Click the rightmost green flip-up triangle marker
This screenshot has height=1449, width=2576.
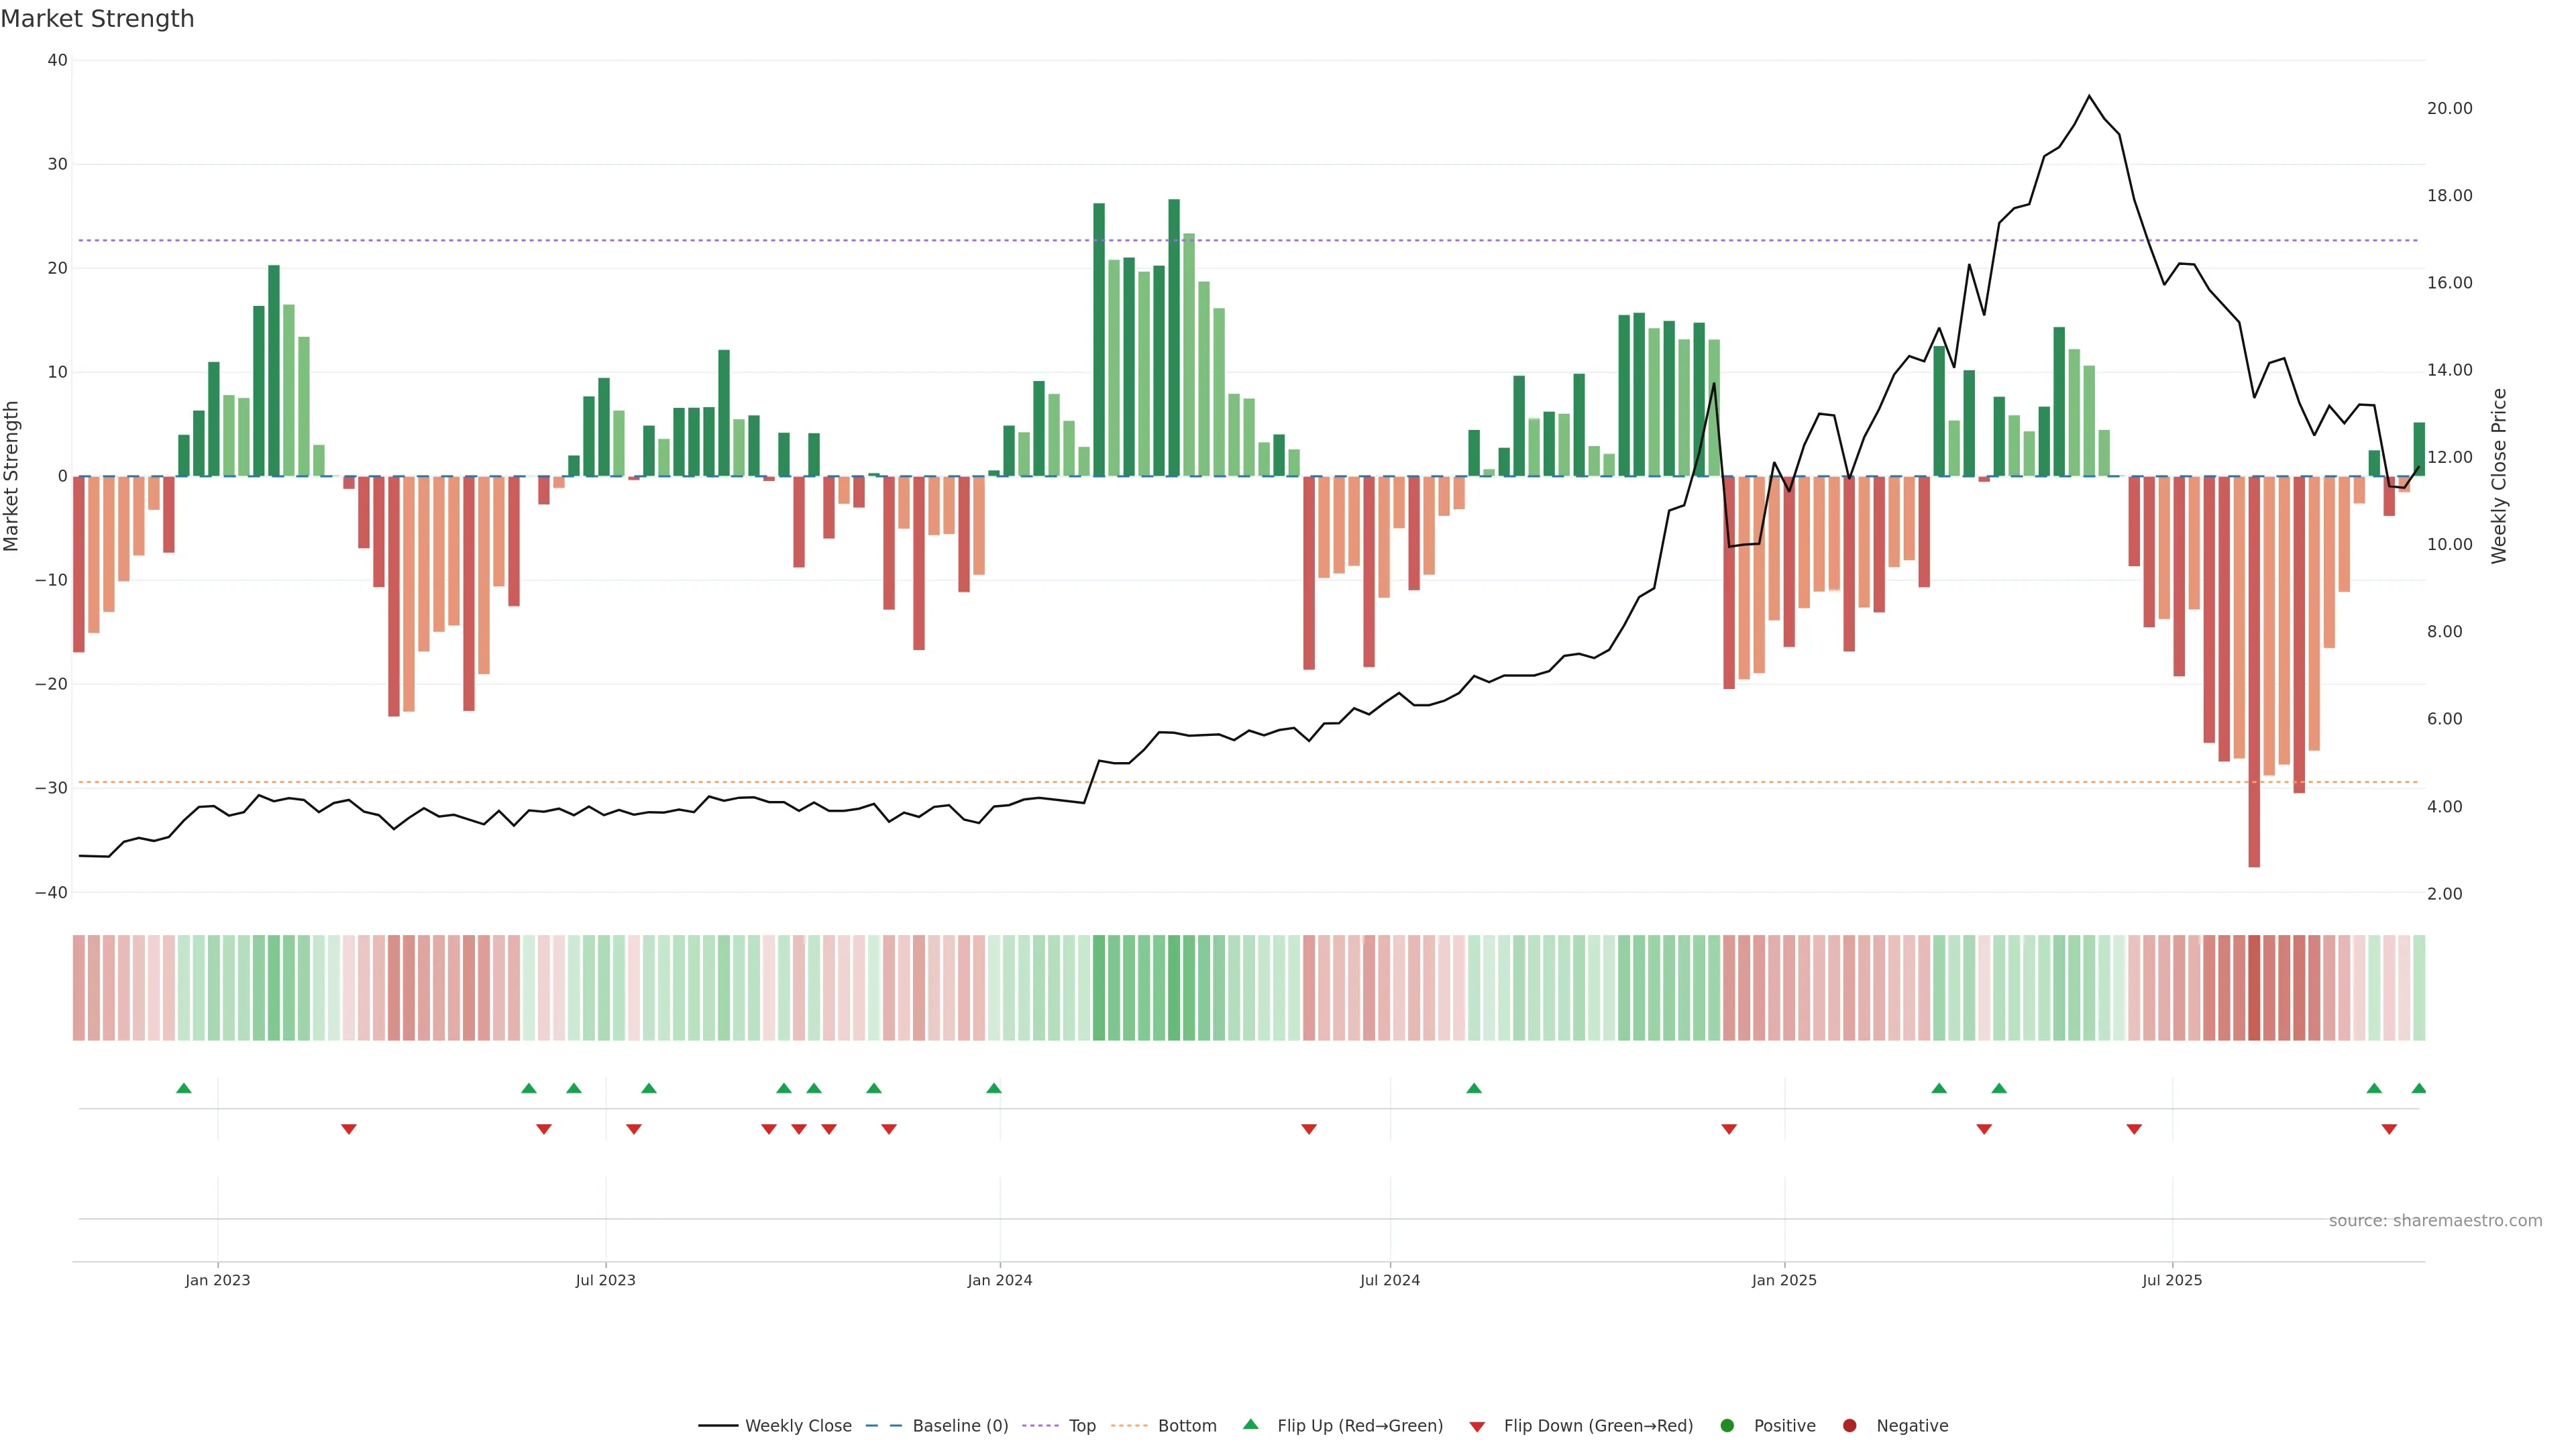[2418, 1088]
